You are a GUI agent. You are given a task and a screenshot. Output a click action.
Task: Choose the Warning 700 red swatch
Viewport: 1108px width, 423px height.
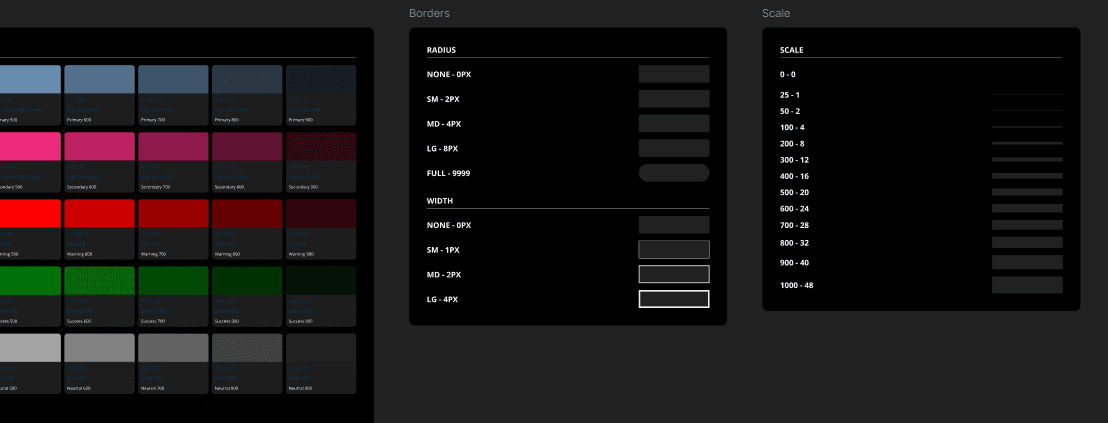click(173, 213)
